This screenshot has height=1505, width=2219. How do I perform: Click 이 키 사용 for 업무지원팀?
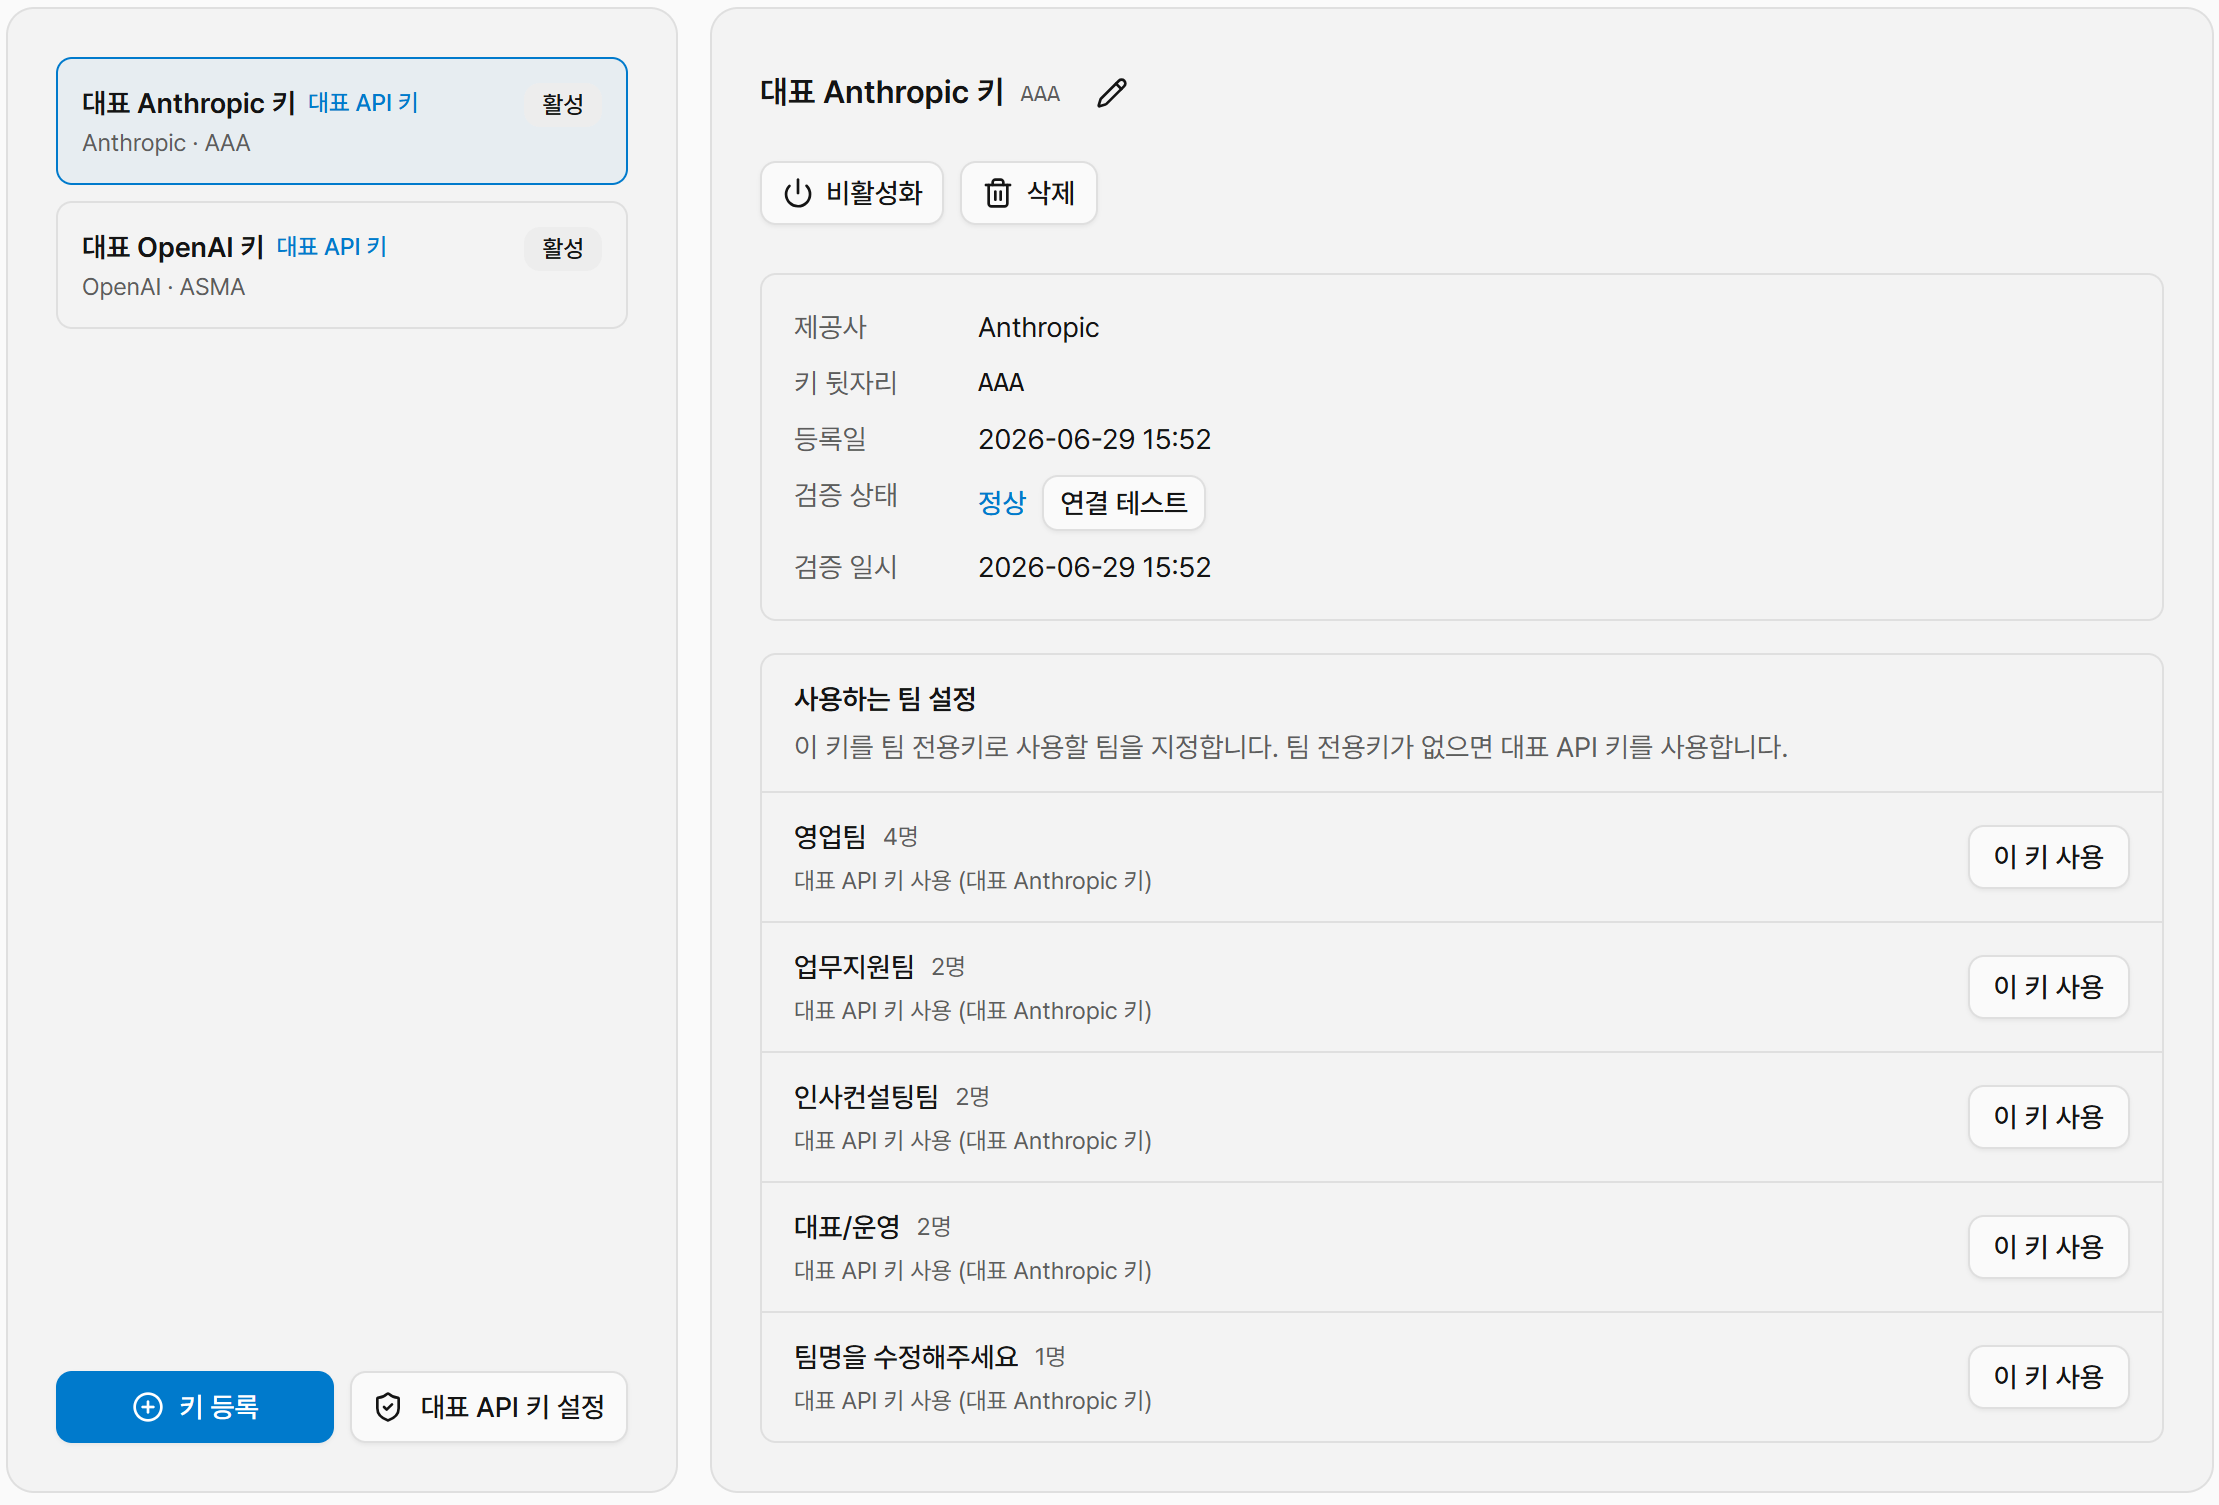tap(2049, 987)
